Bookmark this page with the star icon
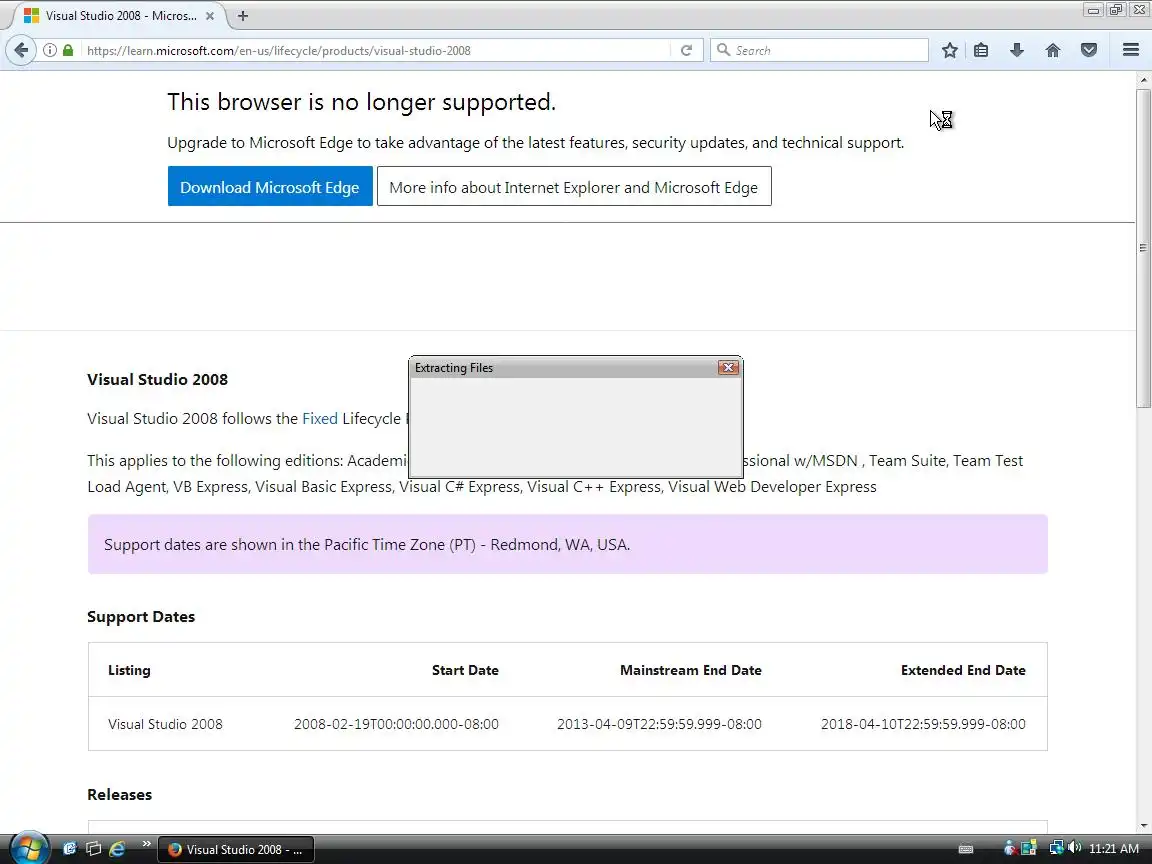Viewport: 1152px width, 864px height. click(949, 50)
